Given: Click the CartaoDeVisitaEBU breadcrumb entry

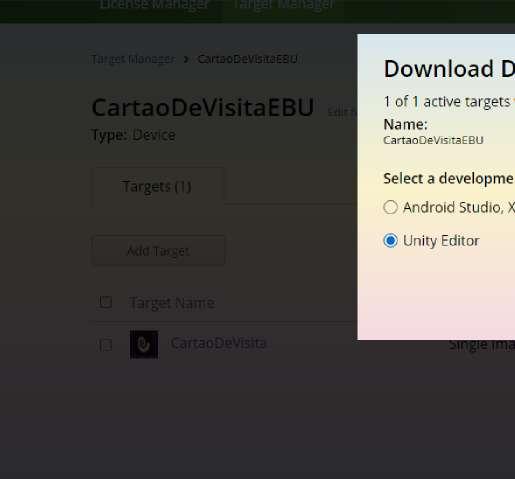Looking at the screenshot, I should coord(248,59).
